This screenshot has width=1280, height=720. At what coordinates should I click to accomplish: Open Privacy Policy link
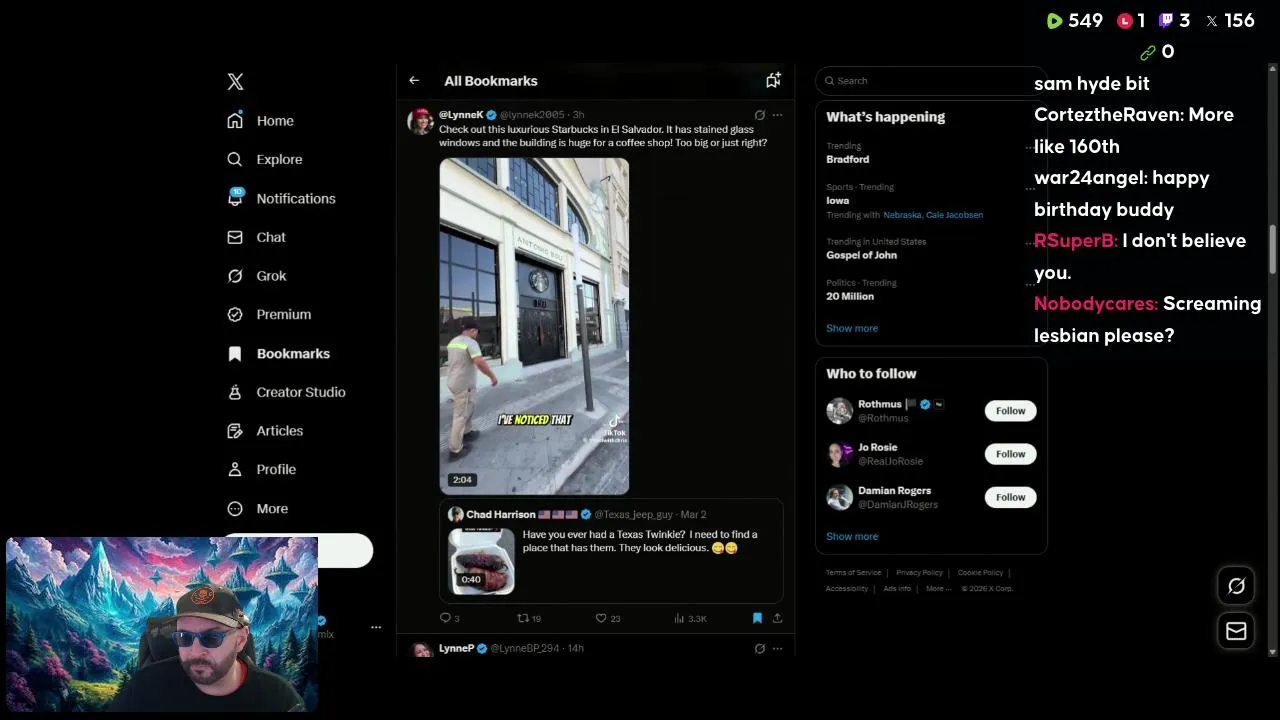[x=919, y=573]
